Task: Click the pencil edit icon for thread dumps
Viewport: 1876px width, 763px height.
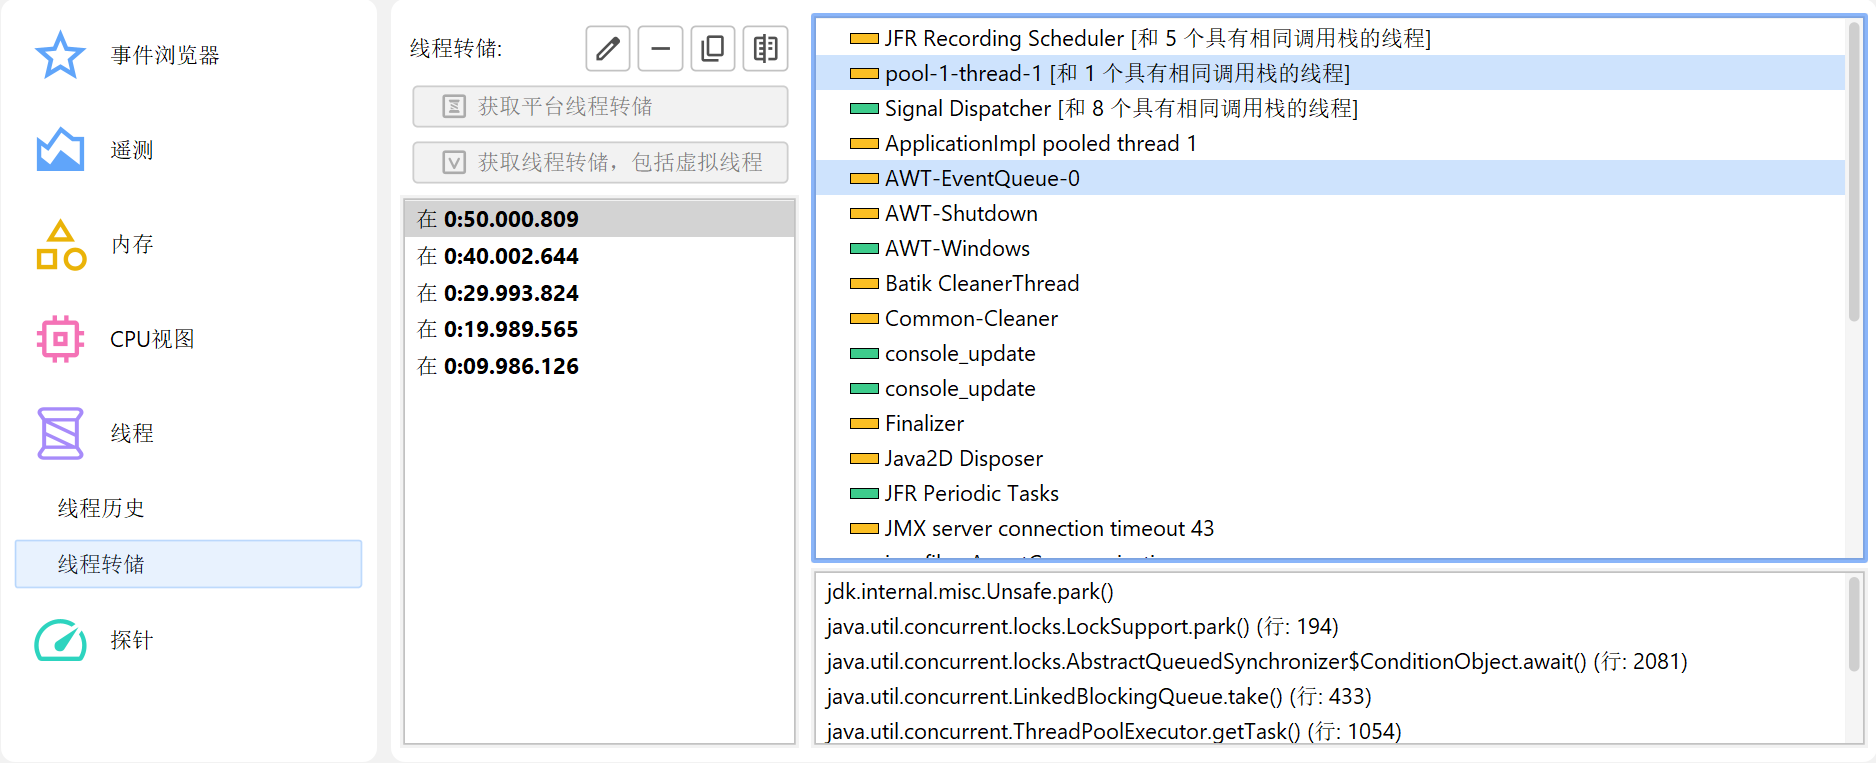Action: (608, 48)
